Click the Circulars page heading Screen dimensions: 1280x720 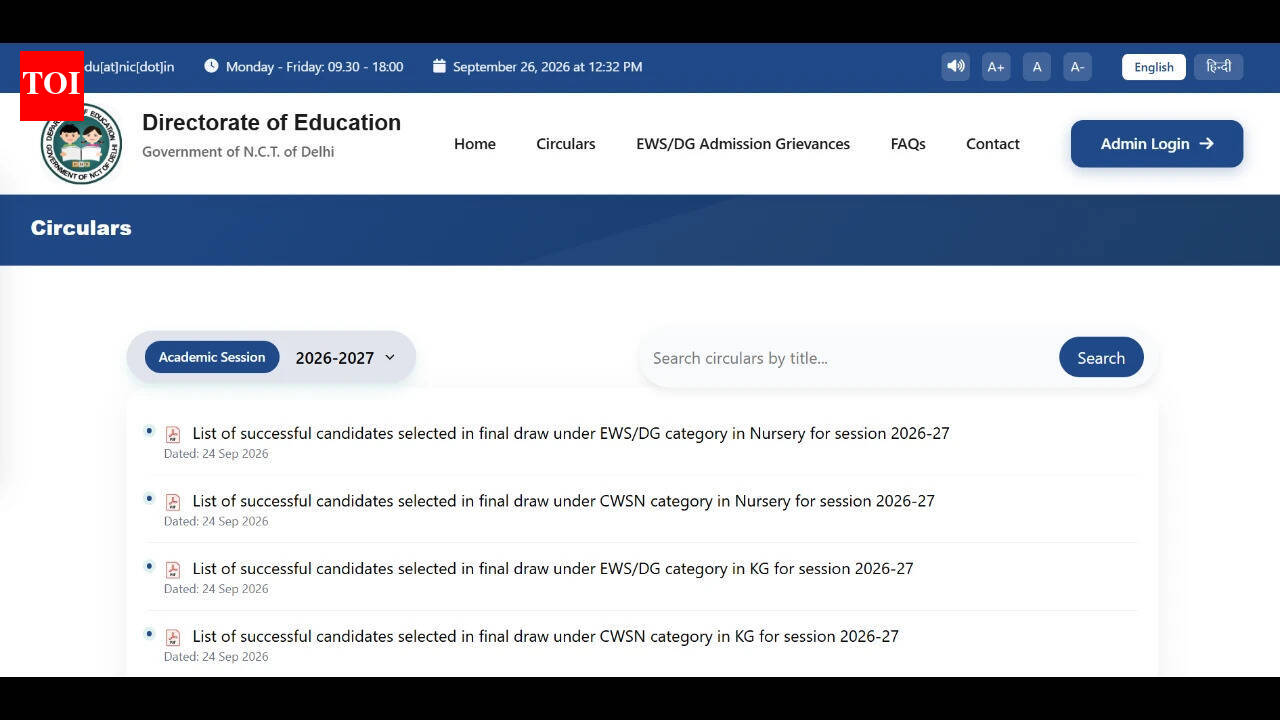81,228
